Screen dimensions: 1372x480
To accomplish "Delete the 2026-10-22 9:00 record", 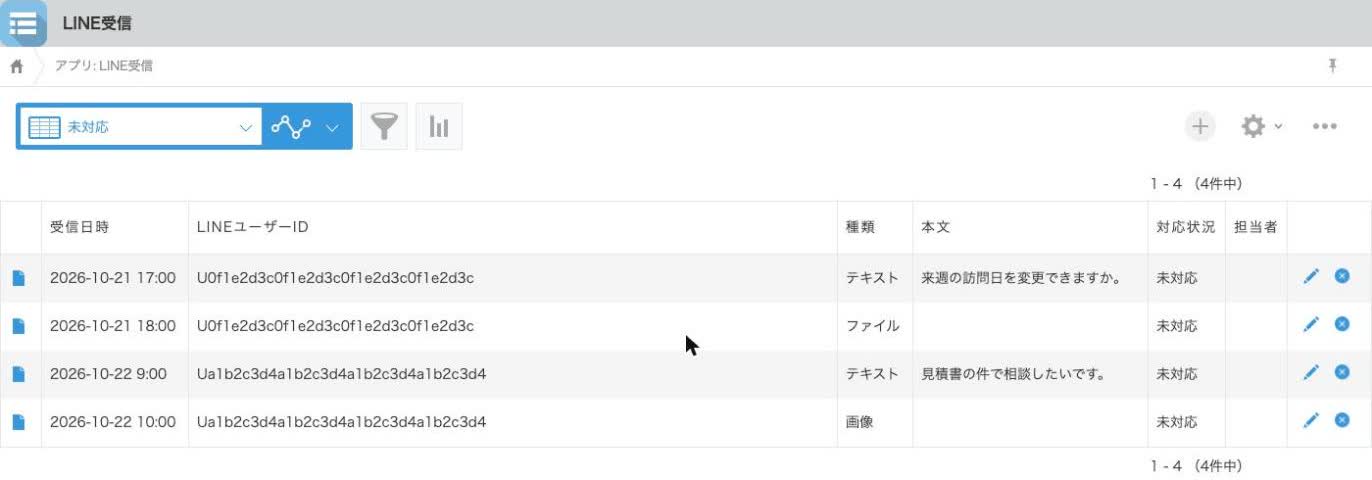I will (1342, 372).
